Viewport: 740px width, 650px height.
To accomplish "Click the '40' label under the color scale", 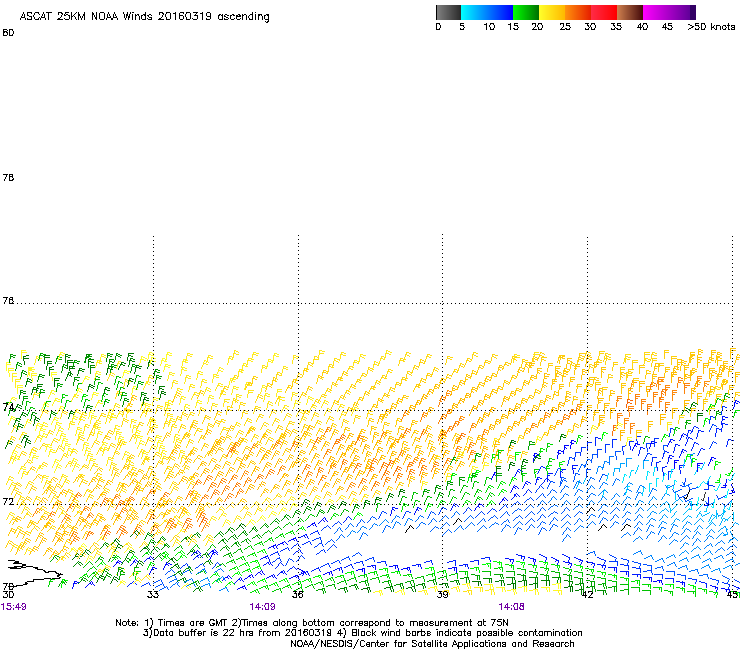I will 642,27.
